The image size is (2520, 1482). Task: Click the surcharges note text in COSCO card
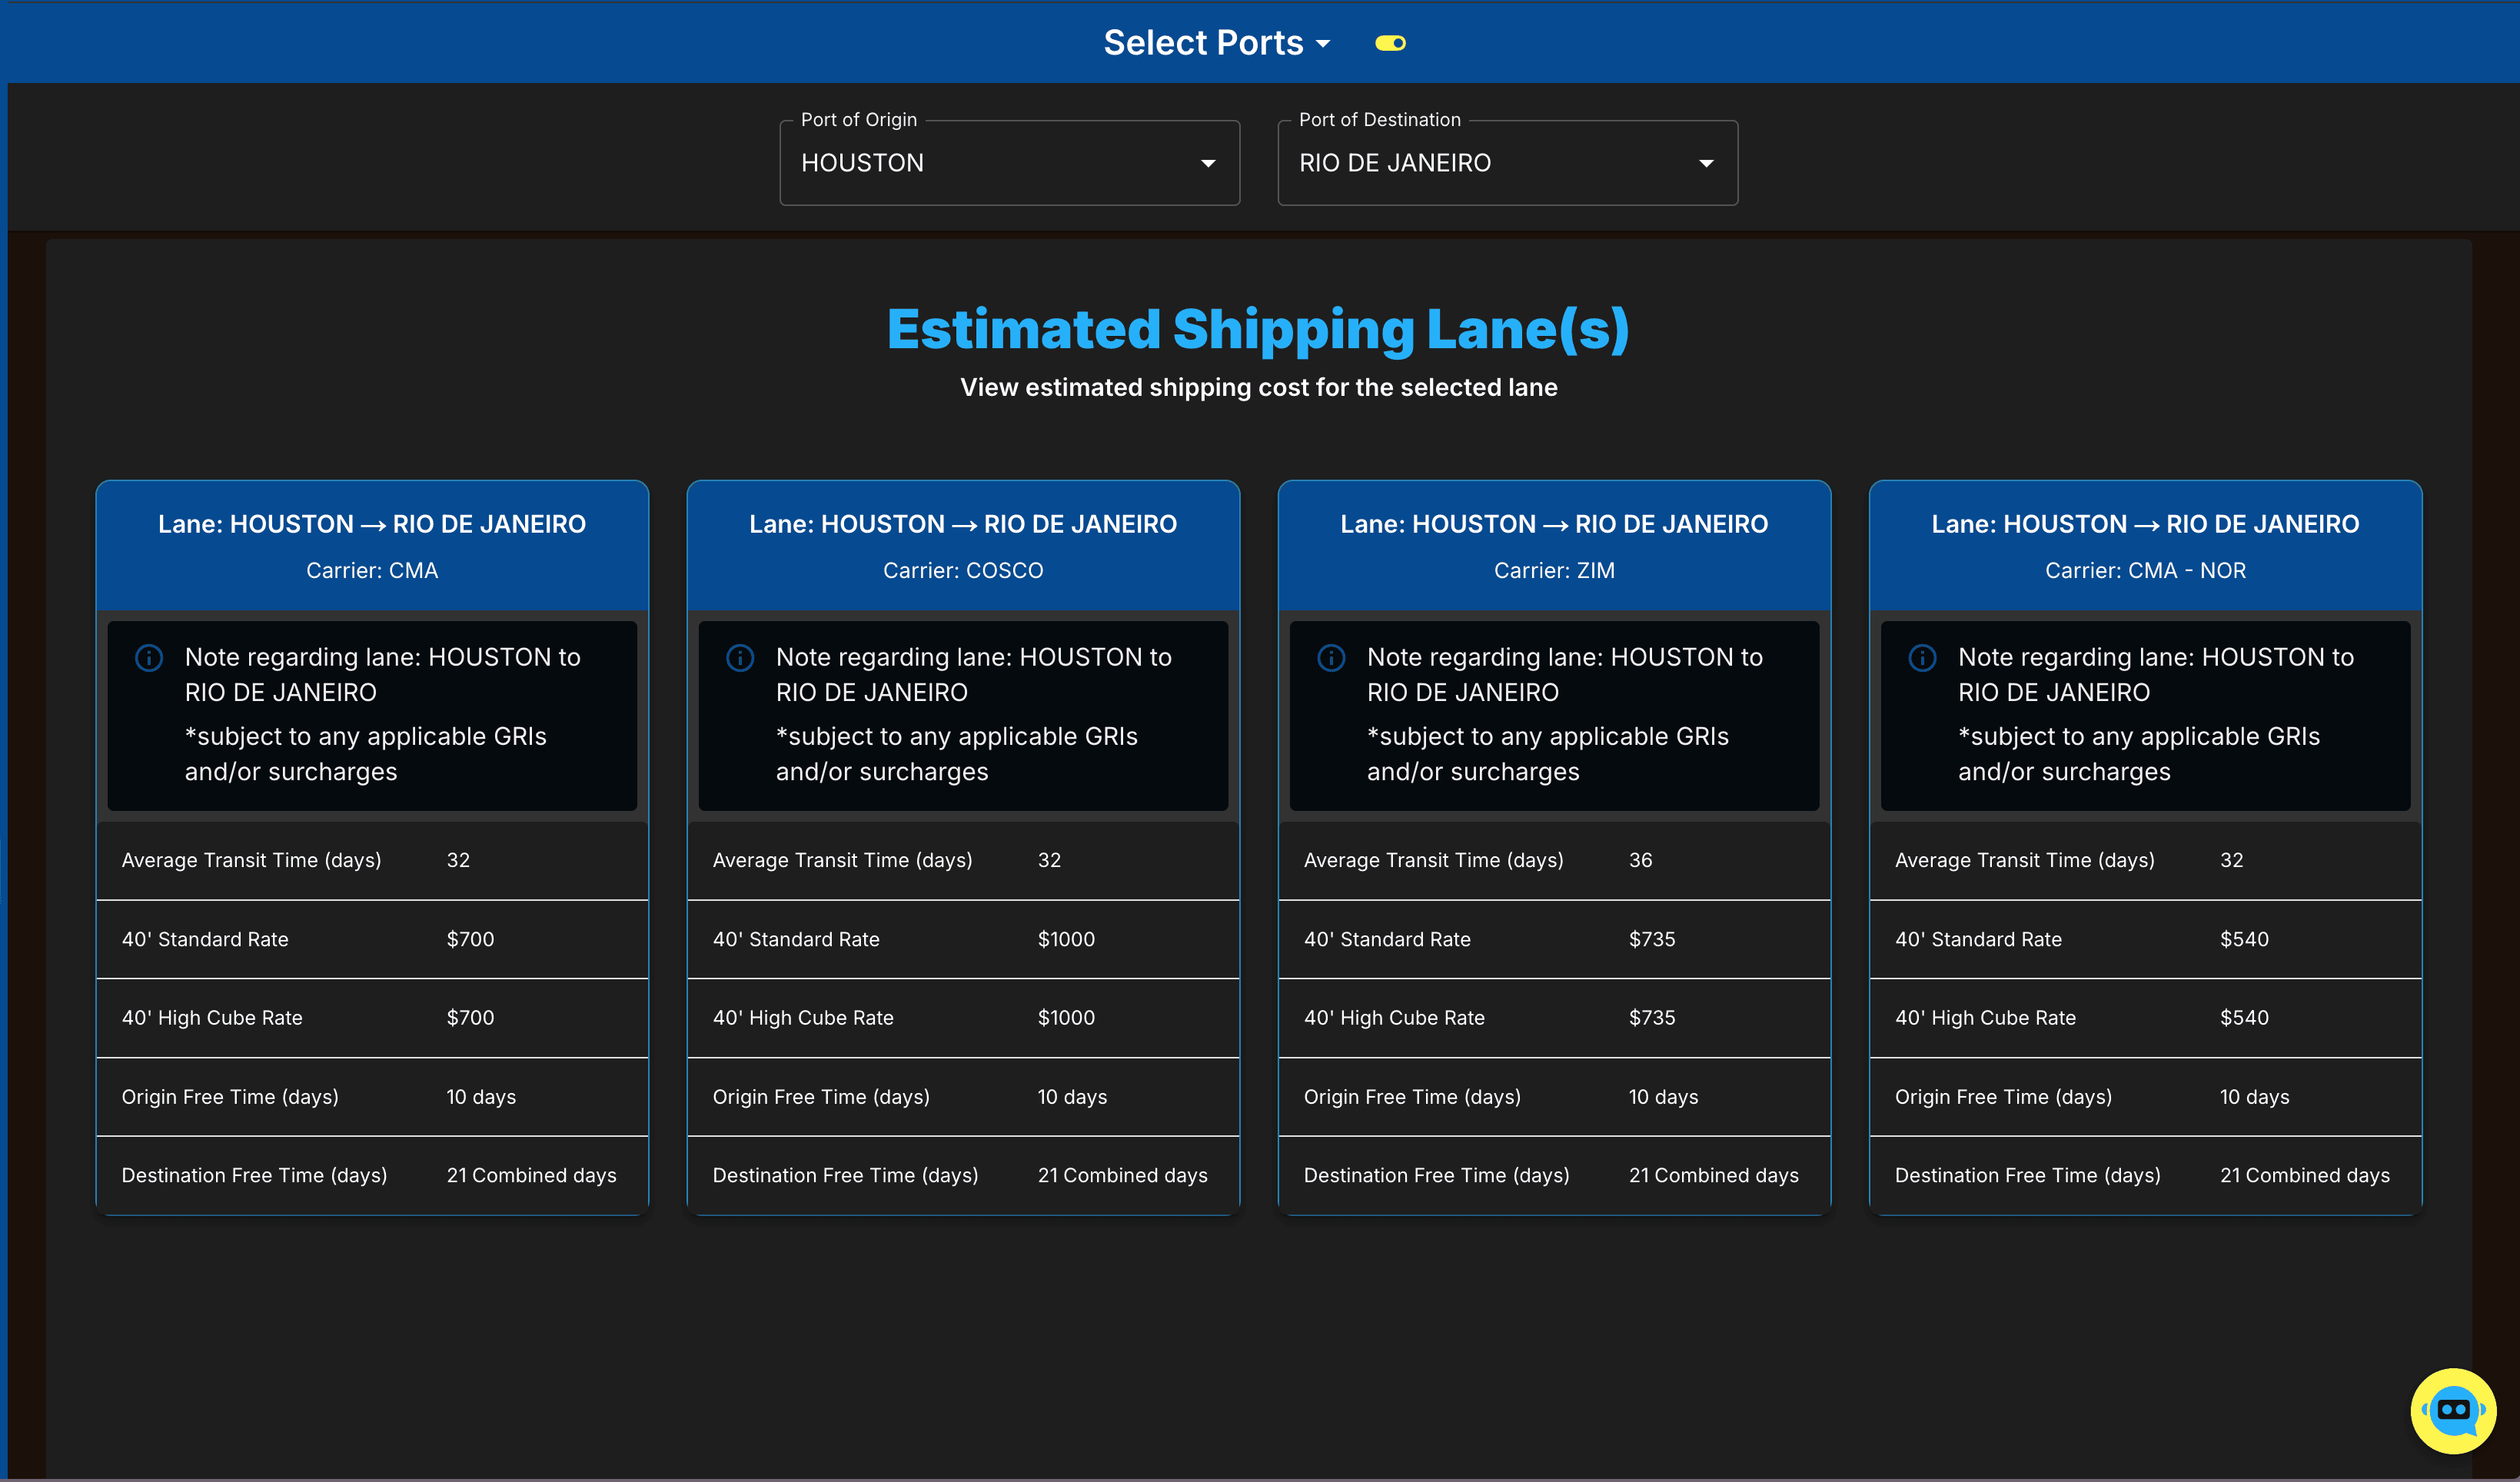[957, 754]
